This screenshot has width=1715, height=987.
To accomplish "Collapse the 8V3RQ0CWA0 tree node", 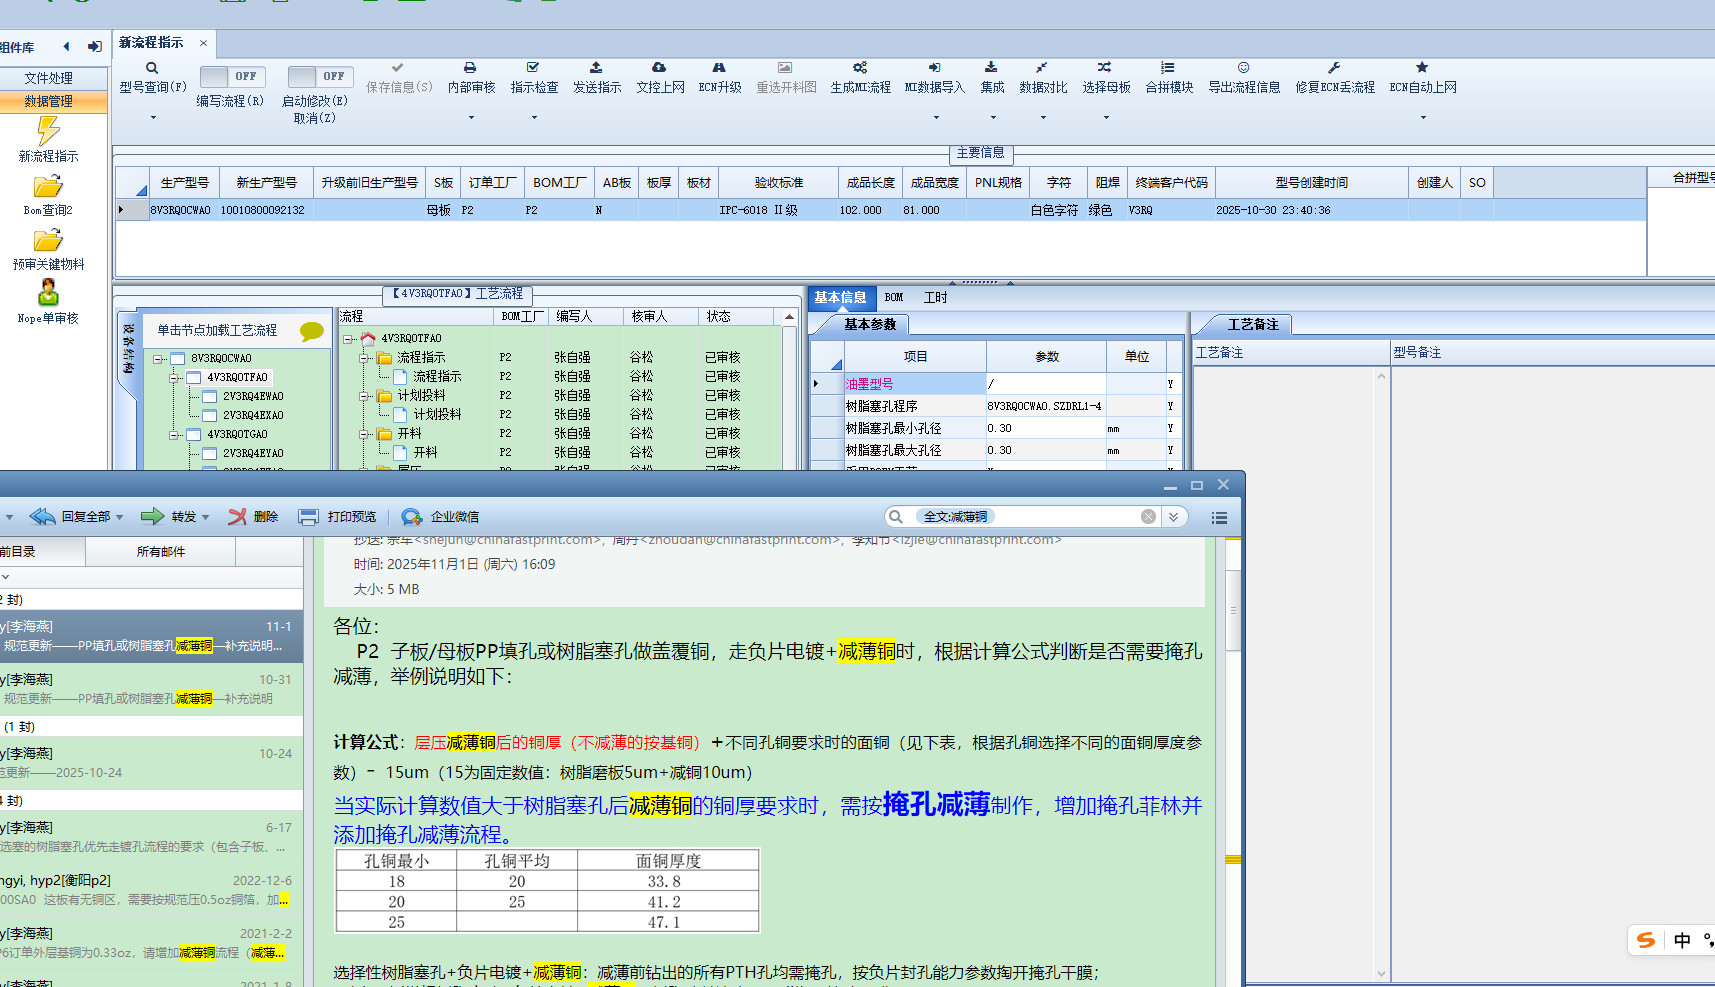I will click(x=159, y=358).
